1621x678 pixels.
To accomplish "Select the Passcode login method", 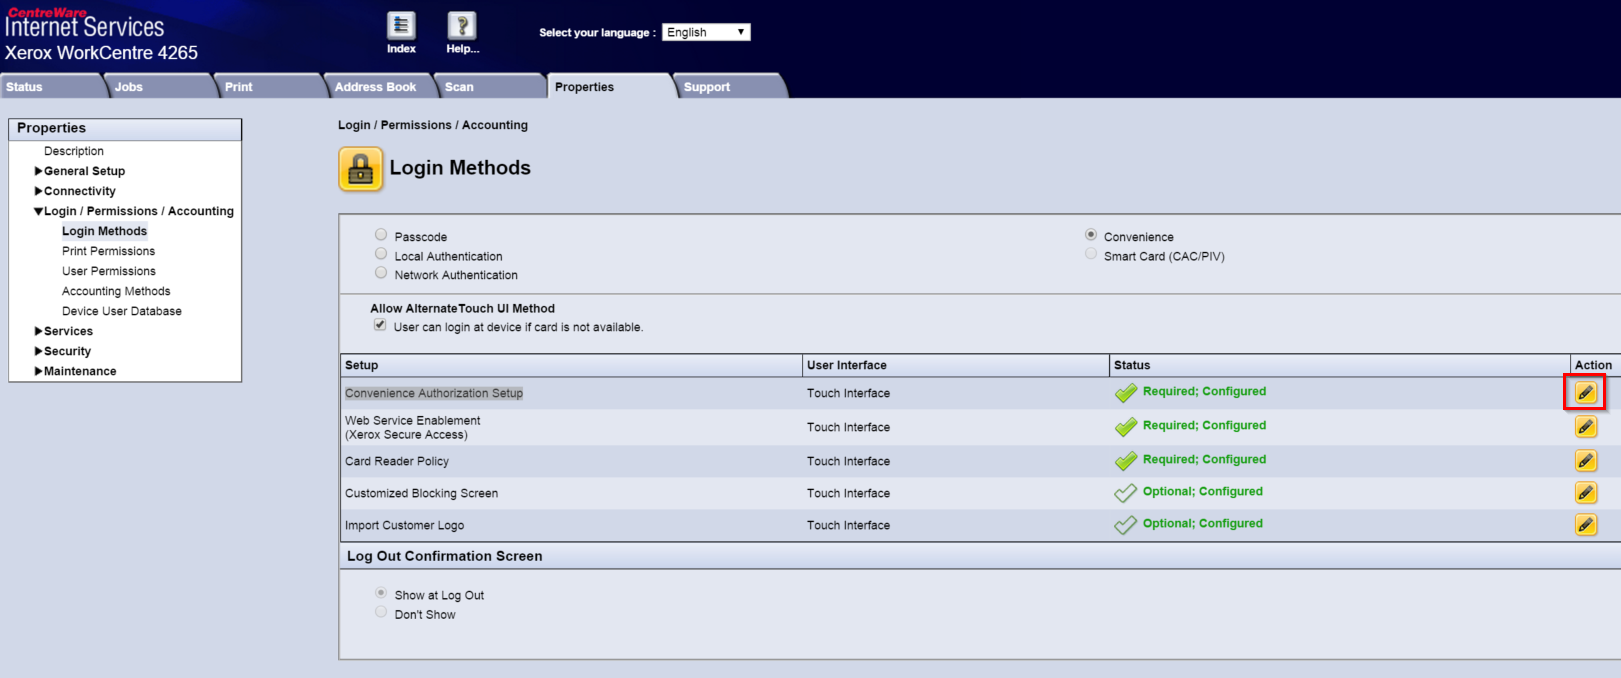I will coord(381,235).
